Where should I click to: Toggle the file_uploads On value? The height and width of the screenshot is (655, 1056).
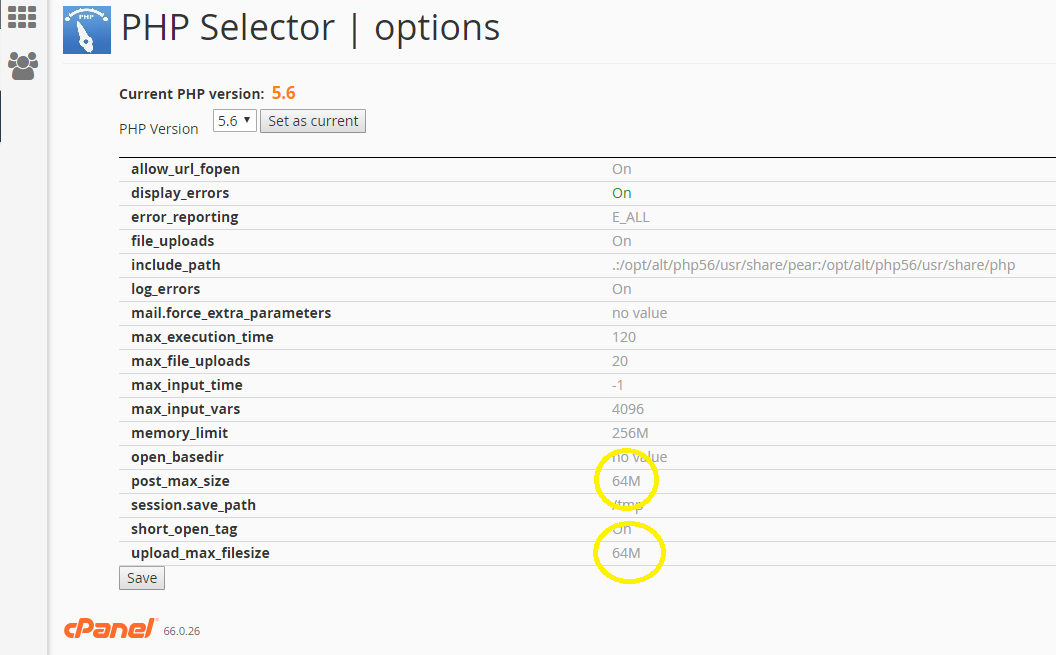click(x=621, y=241)
